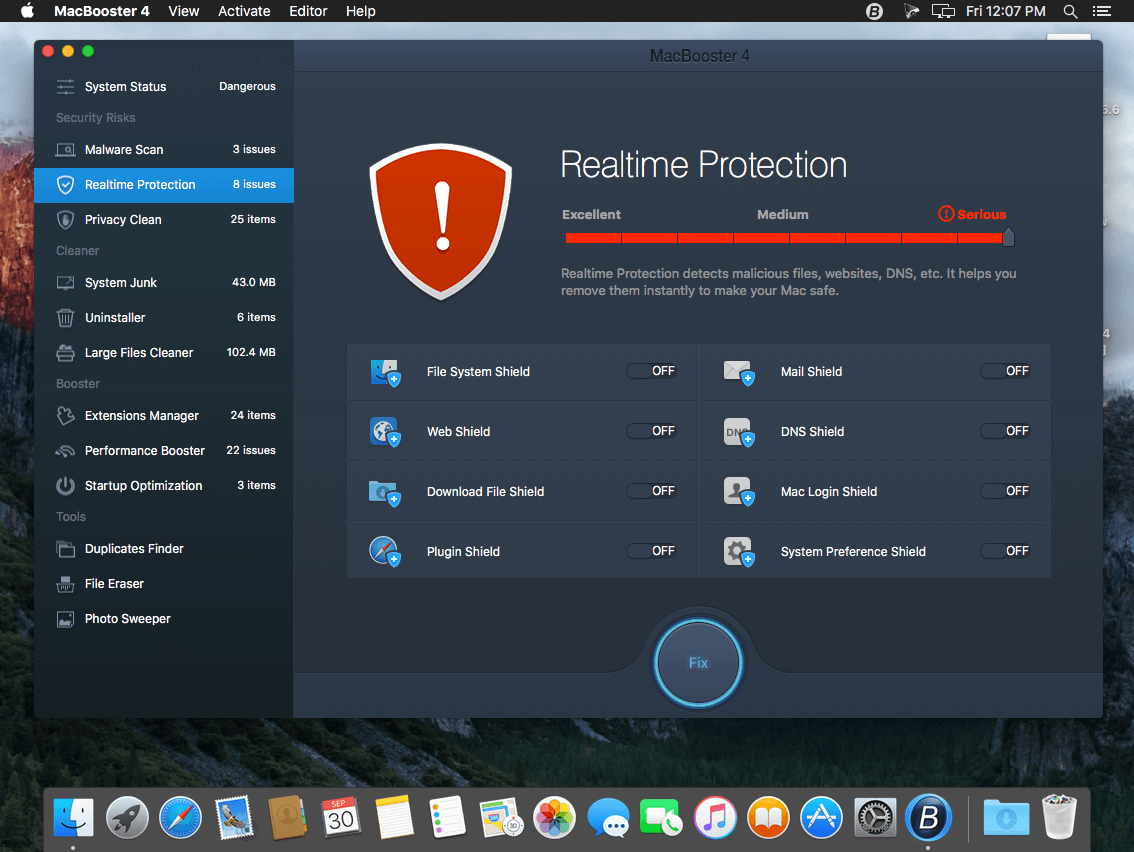Viewport: 1134px width, 852px height.
Task: Open Startup Optimization section
Action: coord(164,485)
